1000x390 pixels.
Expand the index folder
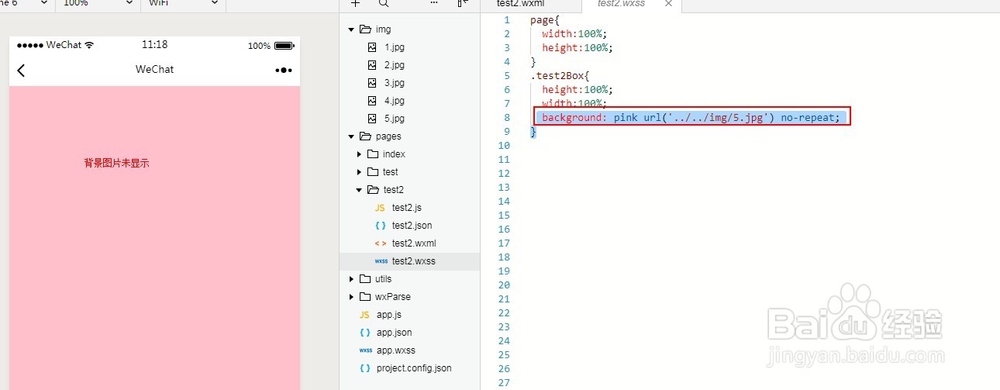[x=359, y=154]
